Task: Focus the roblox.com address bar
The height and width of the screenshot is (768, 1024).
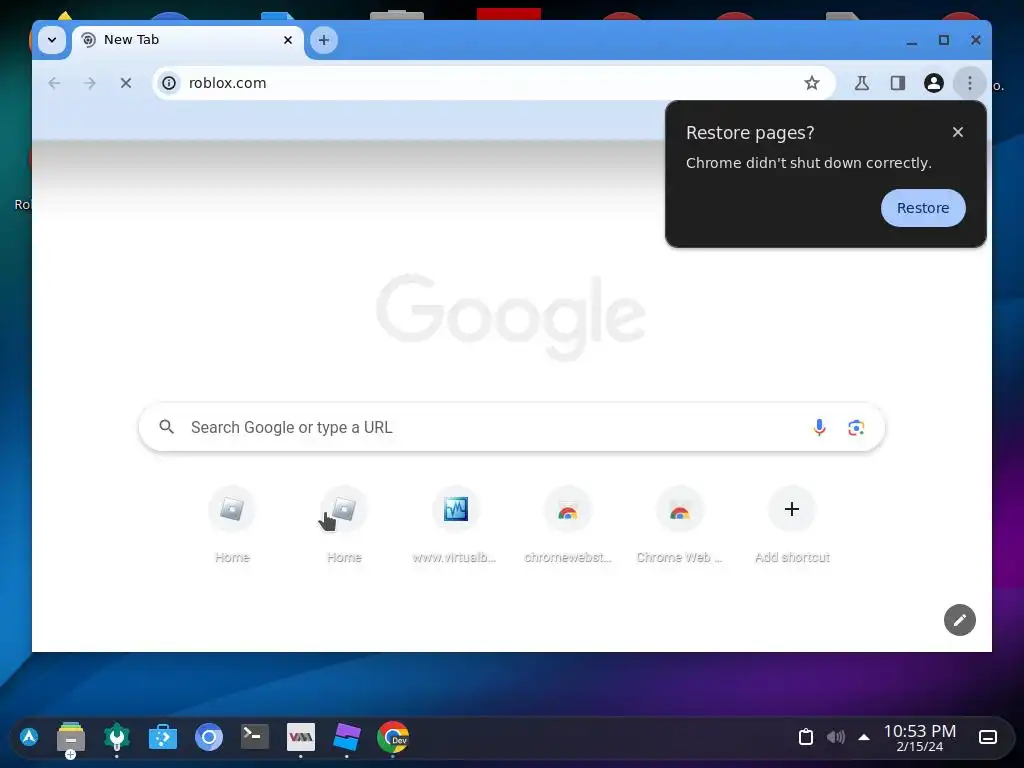Action: pyautogui.click(x=494, y=83)
